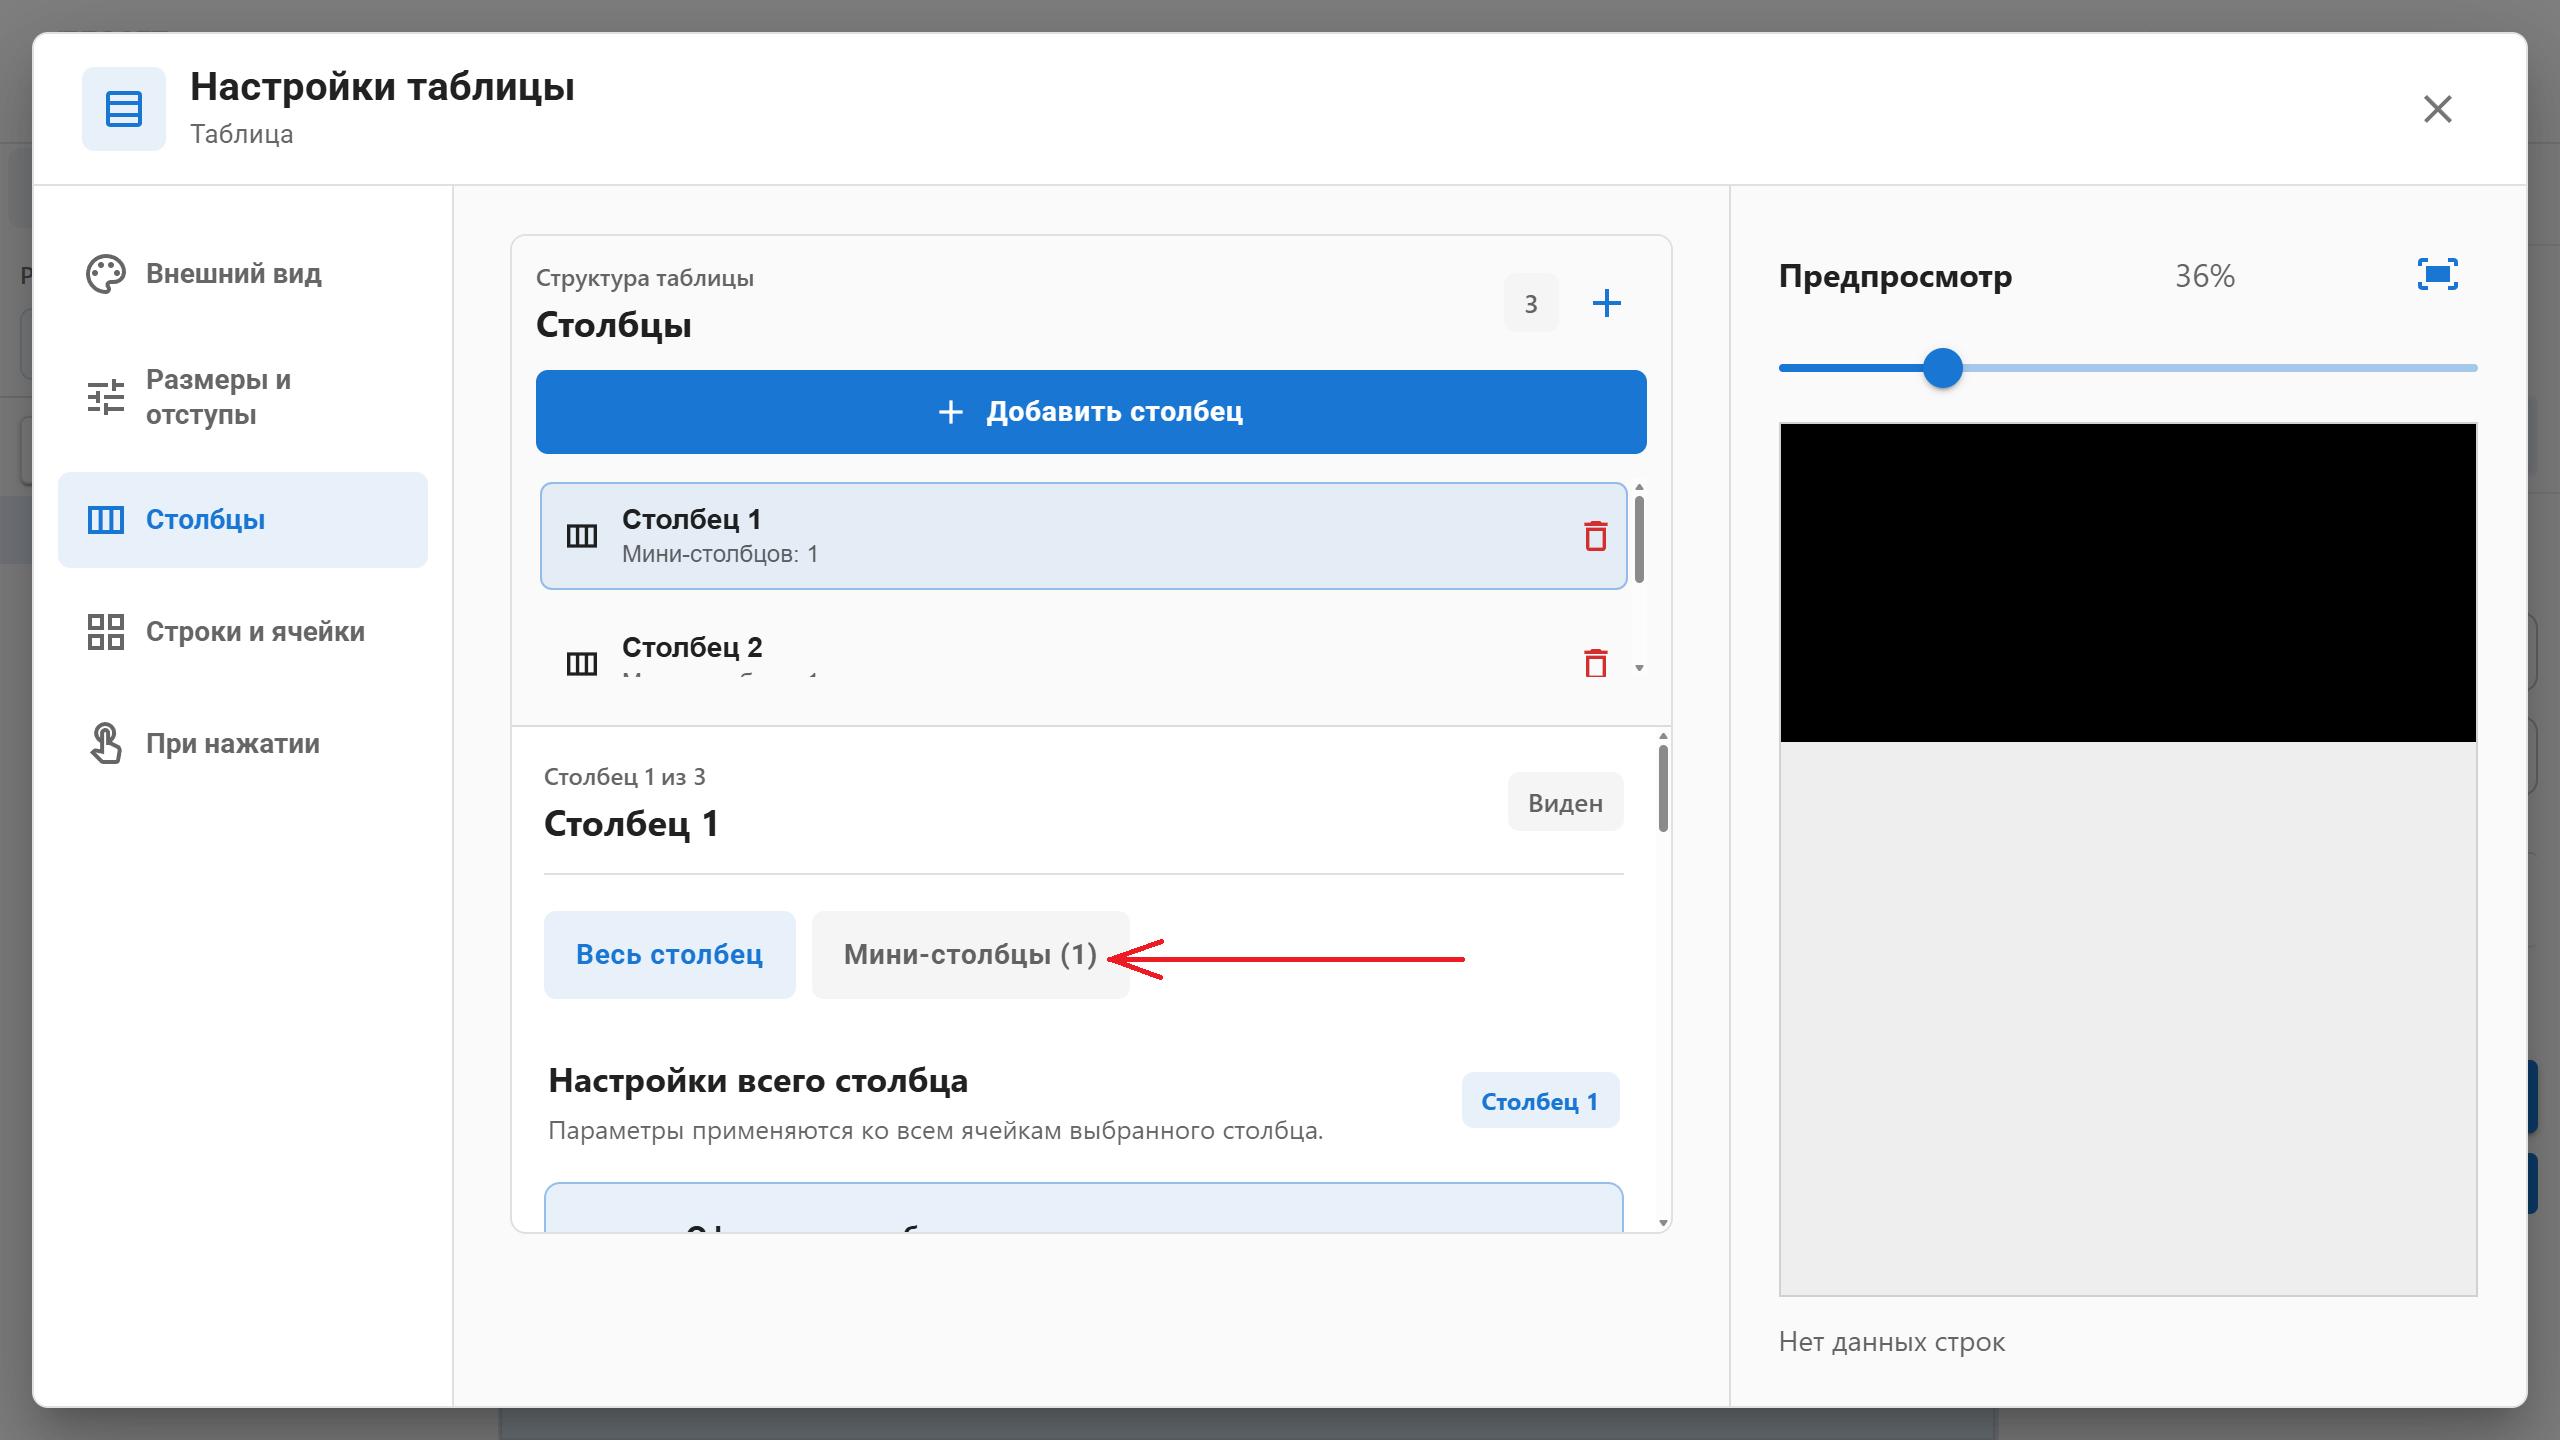Click the table icon in the dialog header
Viewport: 2560px width, 1440px height.
(124, 109)
